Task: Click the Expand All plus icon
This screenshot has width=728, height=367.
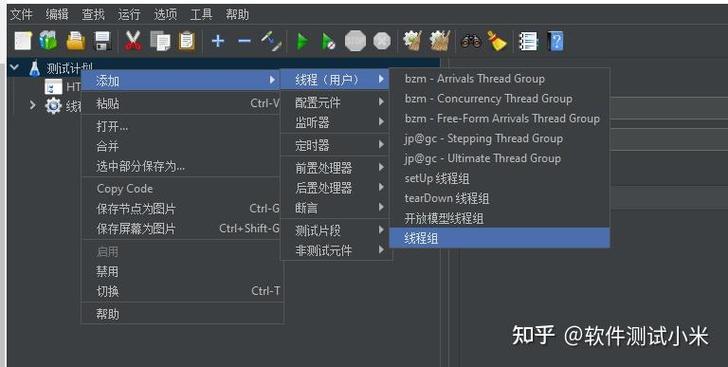Action: (218, 41)
